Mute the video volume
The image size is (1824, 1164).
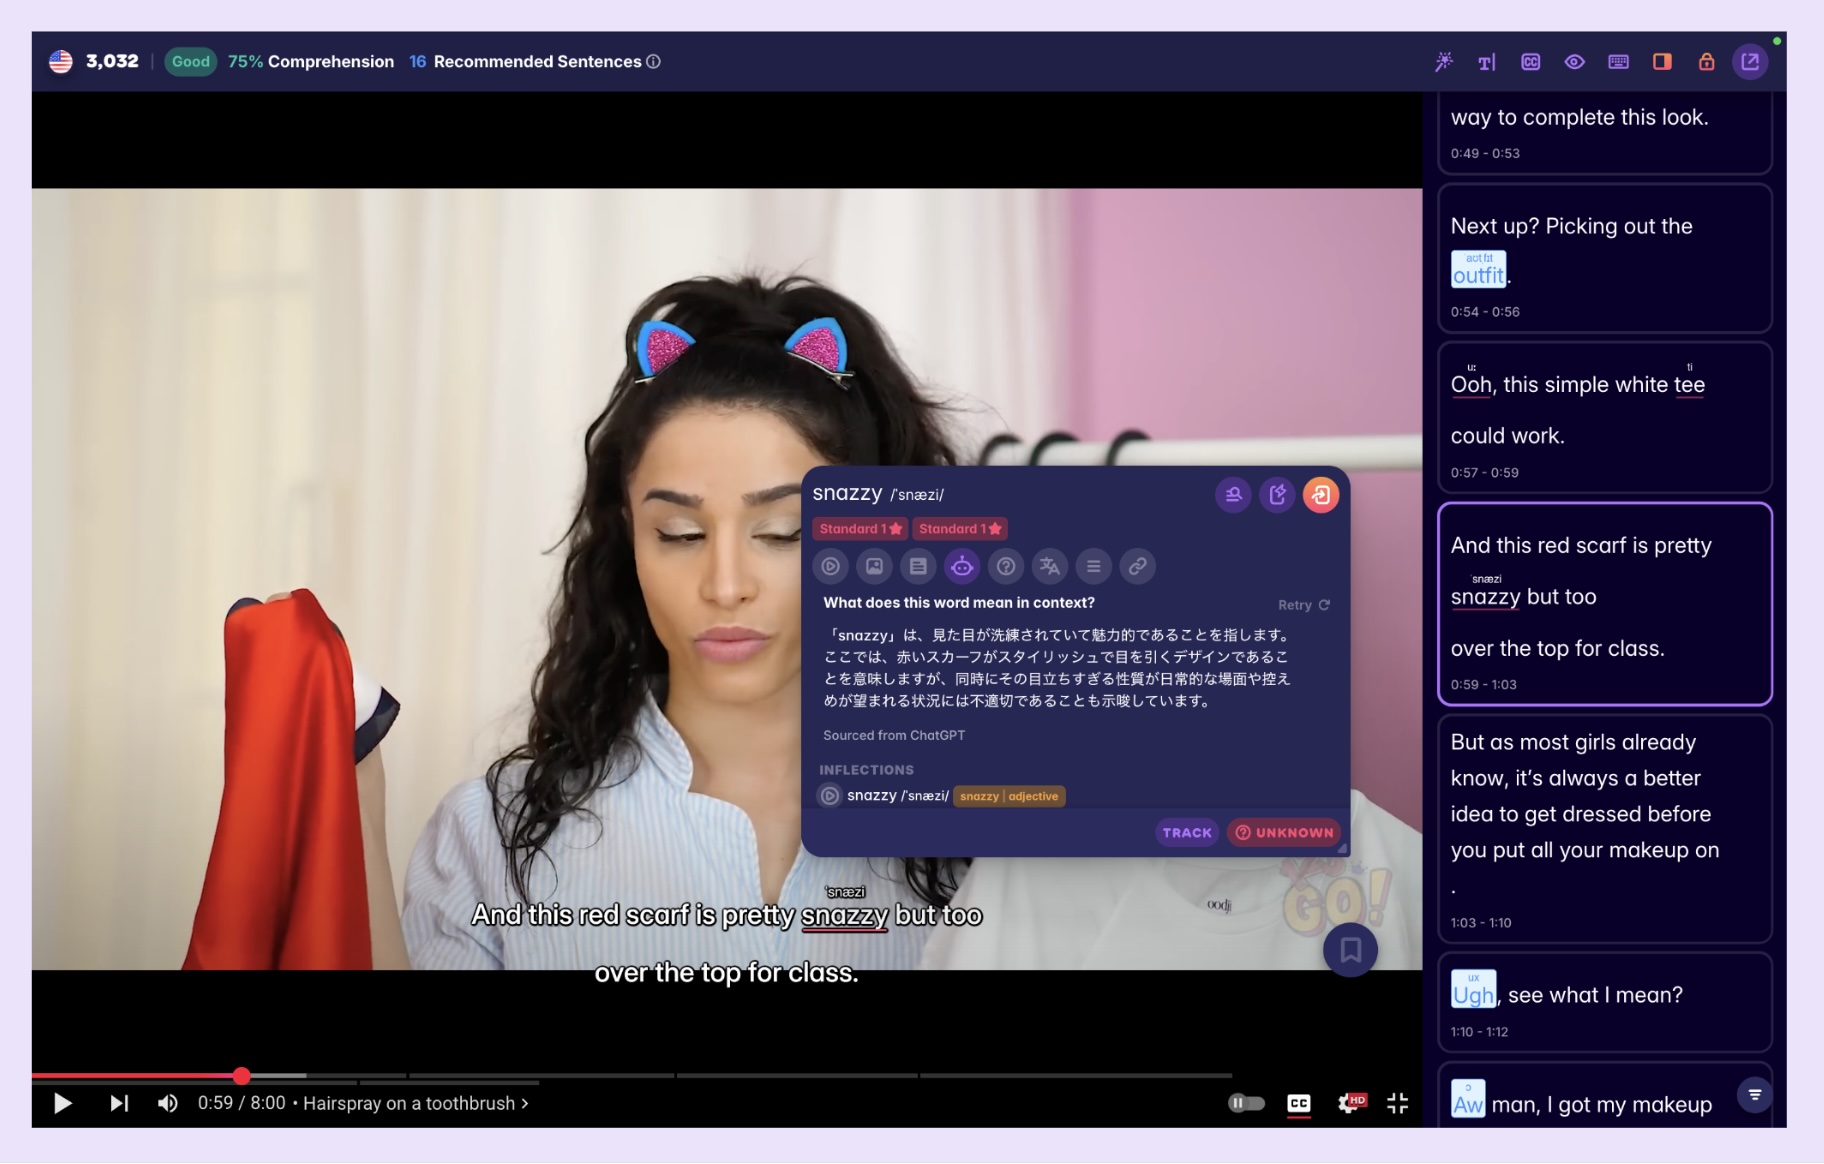[167, 1103]
